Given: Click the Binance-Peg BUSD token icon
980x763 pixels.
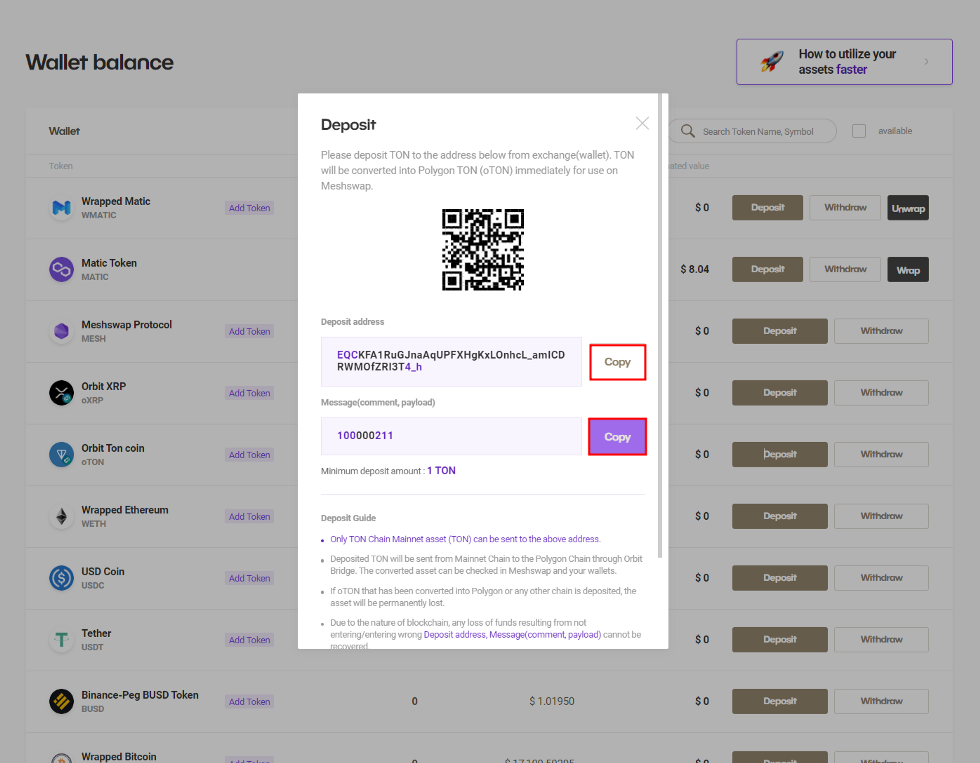Looking at the screenshot, I should tap(61, 701).
